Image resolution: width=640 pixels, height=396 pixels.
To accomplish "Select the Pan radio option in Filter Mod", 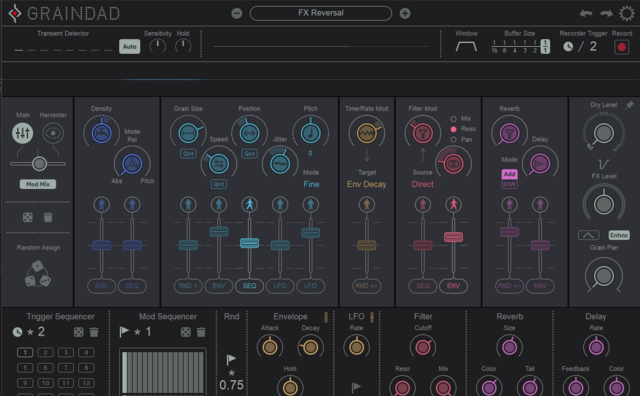I will click(453, 140).
